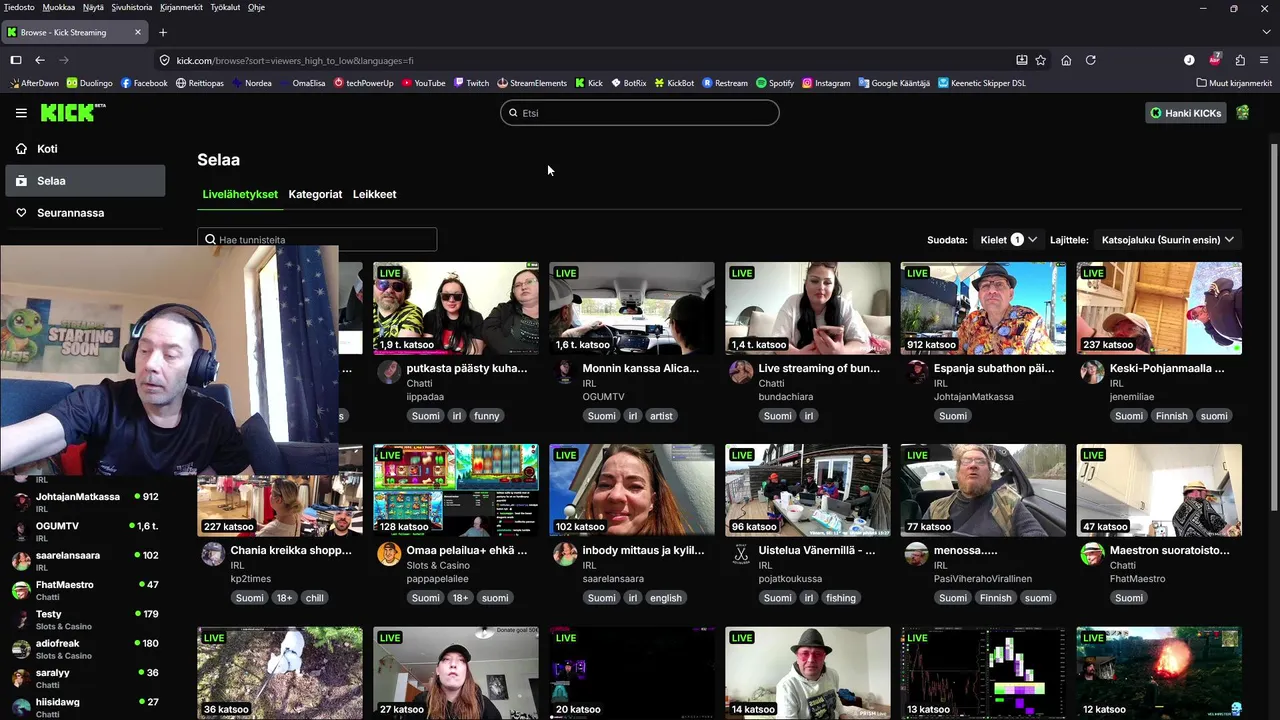Switch to Livelähetykset tab
The width and height of the screenshot is (1280, 720).
click(x=240, y=194)
